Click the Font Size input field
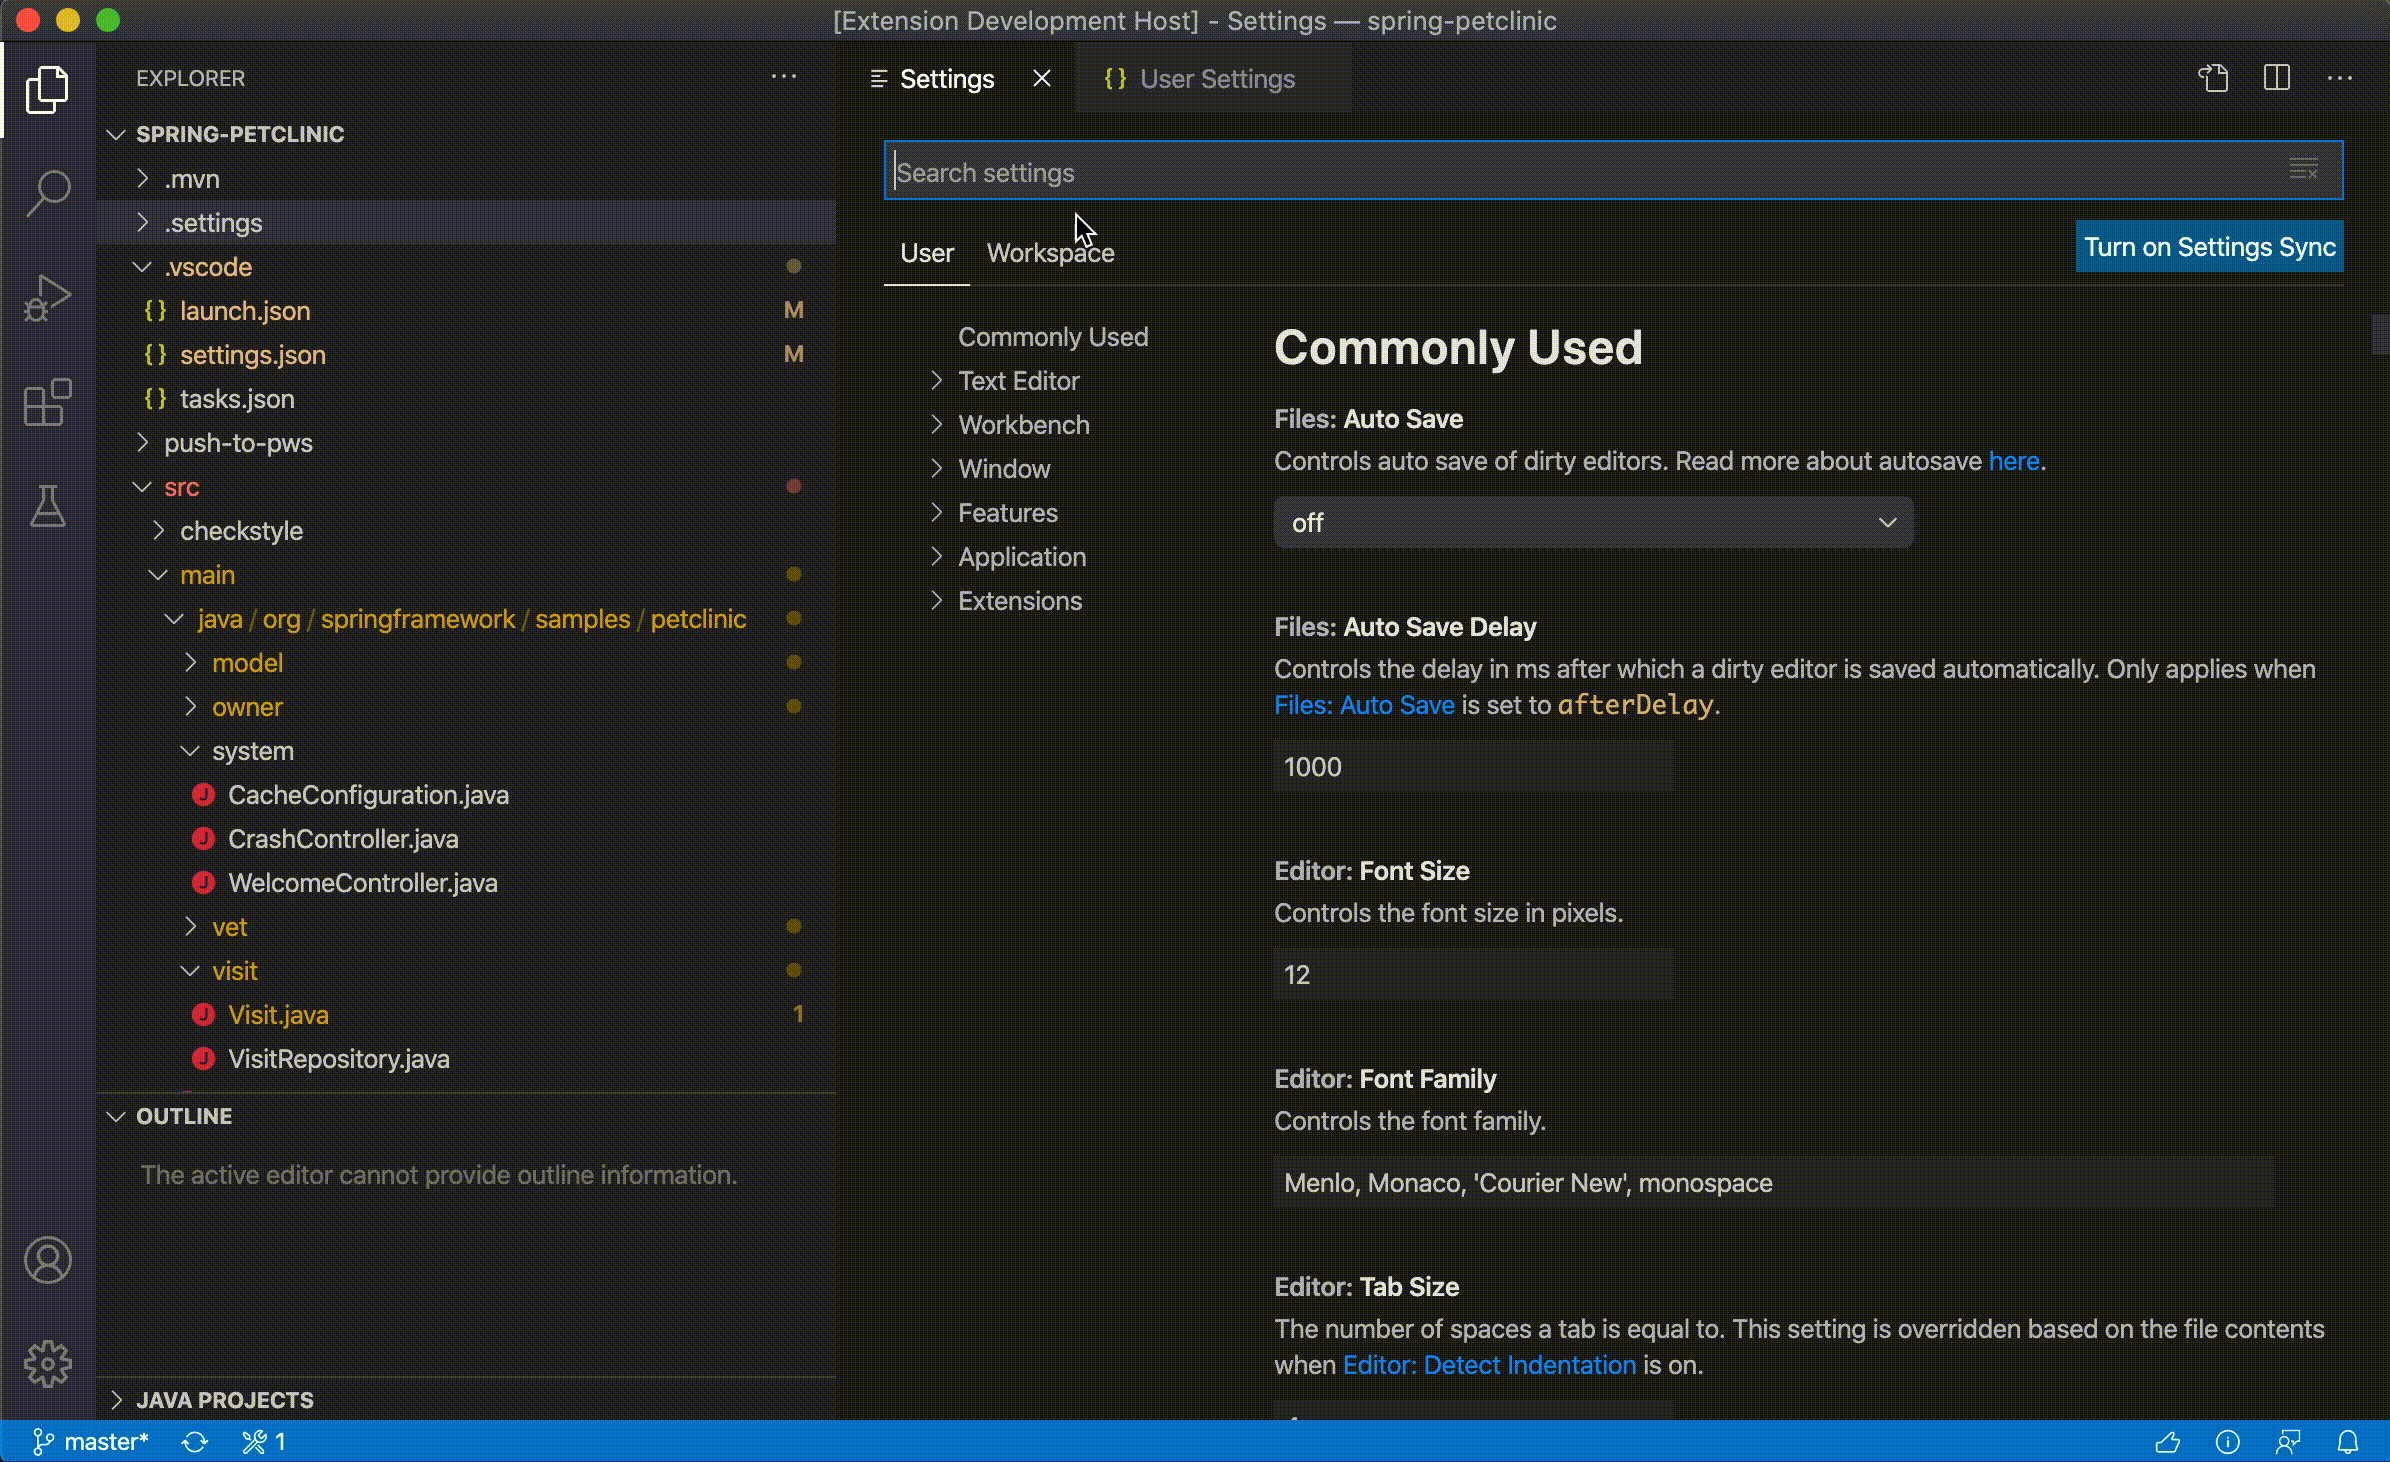Image resolution: width=2390 pixels, height=1462 pixels. (x=1472, y=975)
